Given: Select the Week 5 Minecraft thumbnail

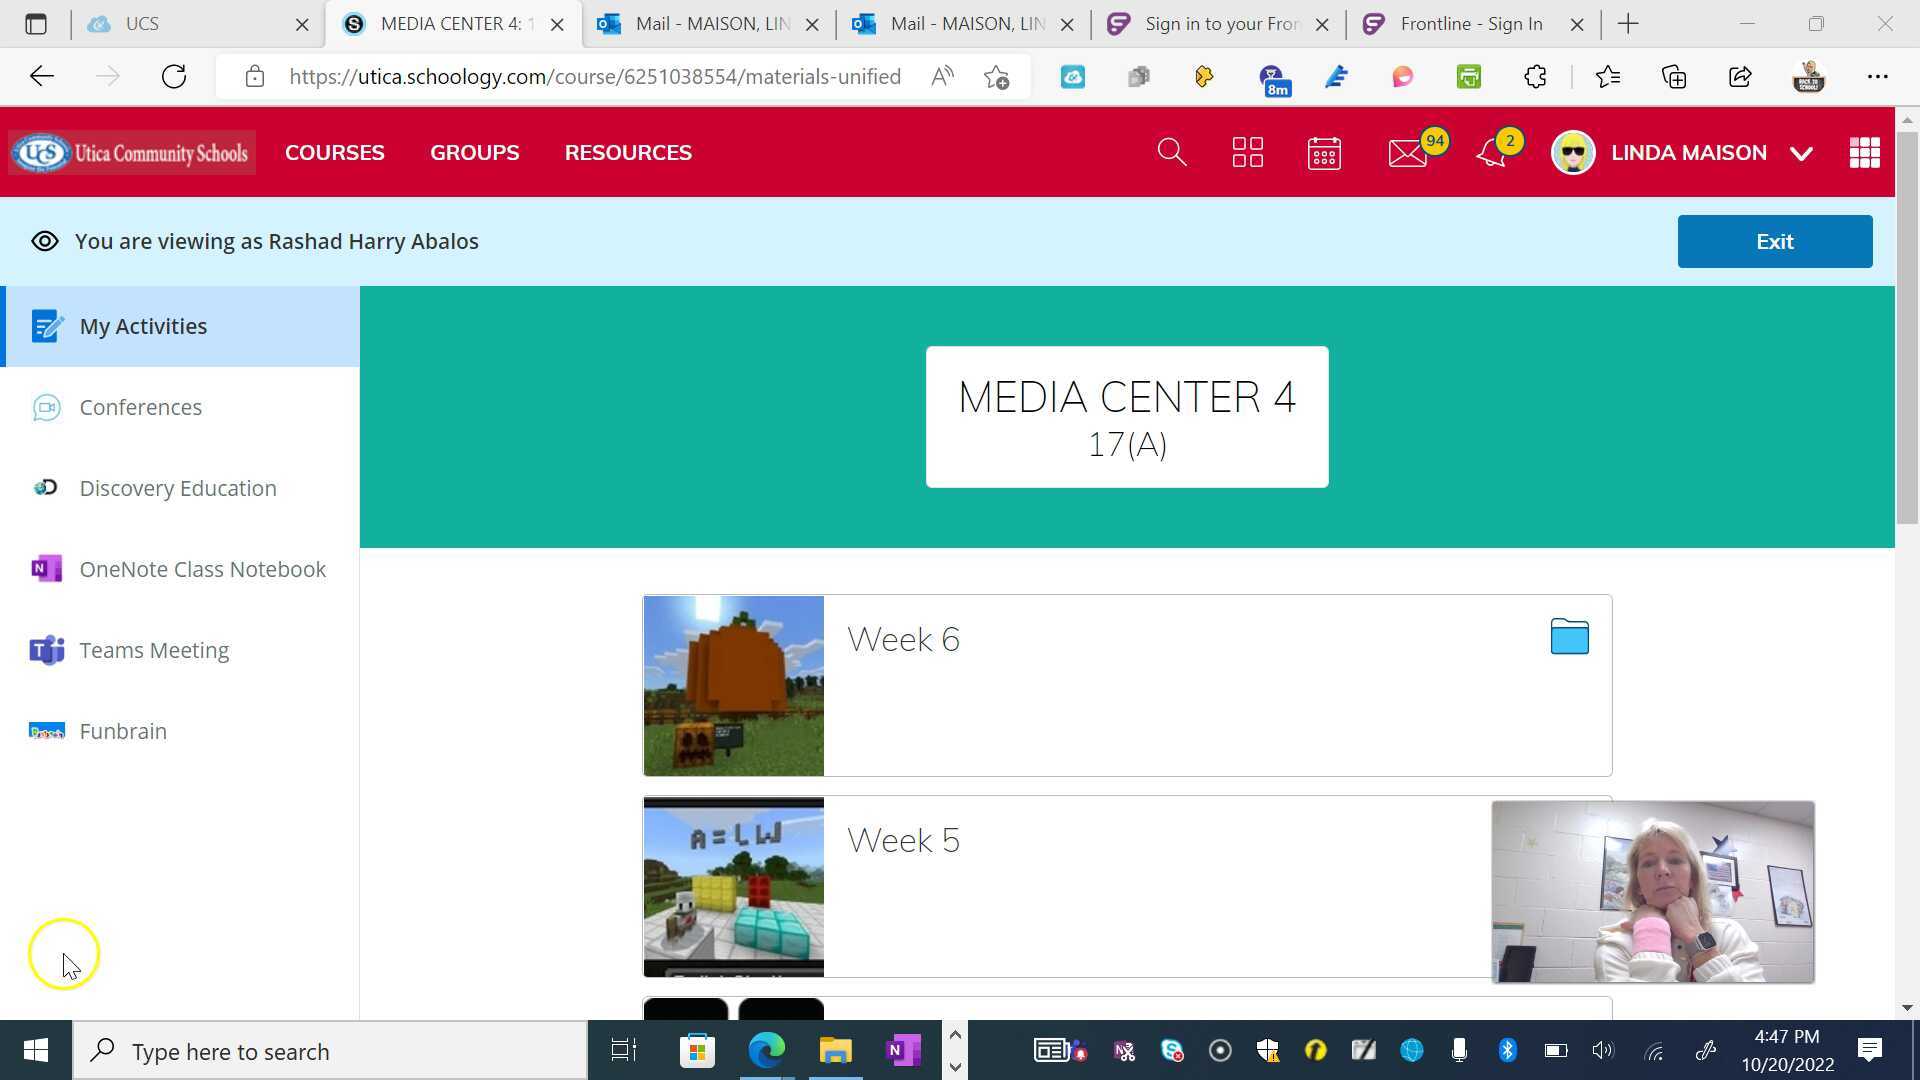Looking at the screenshot, I should 733,886.
